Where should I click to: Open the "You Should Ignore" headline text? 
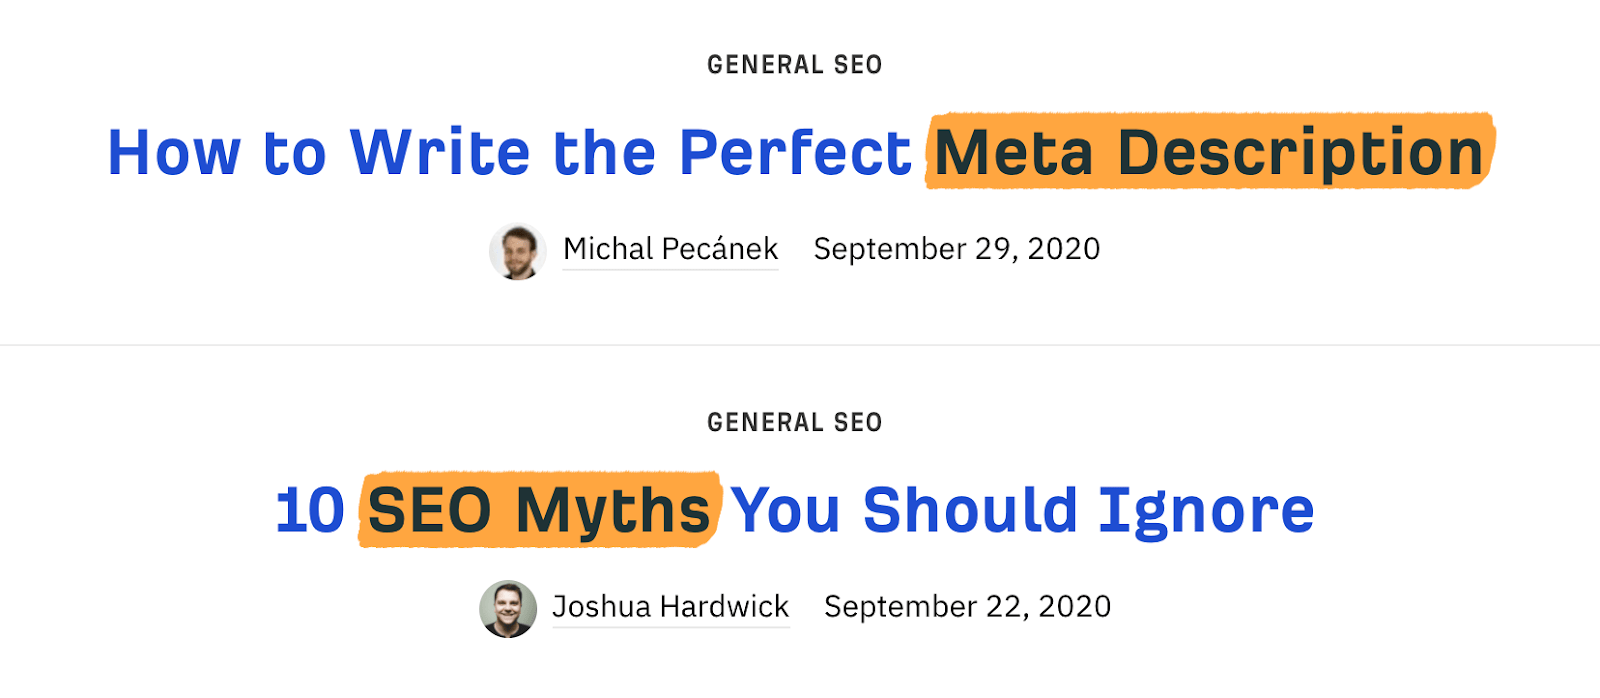pyautogui.click(x=1022, y=510)
